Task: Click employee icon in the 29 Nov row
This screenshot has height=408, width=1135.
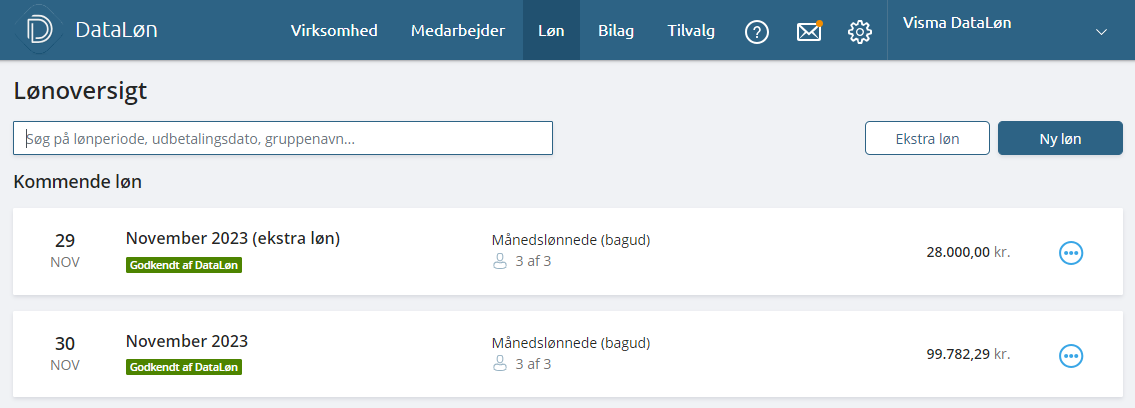Action: tap(499, 261)
